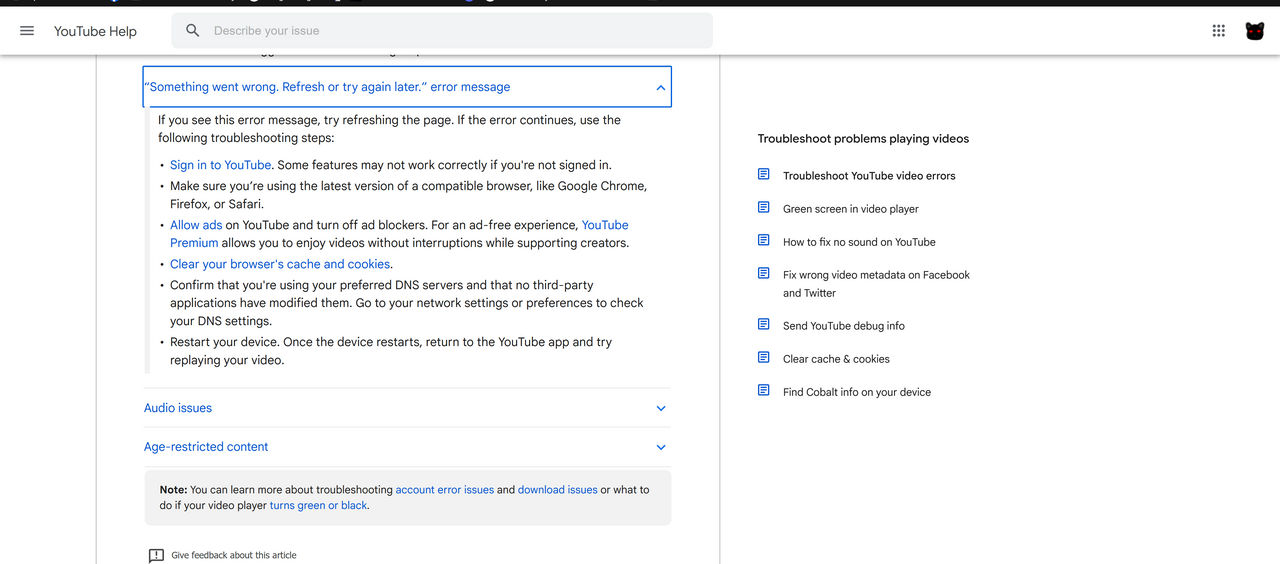Go to YouTube Help home title
Viewport: 1280px width, 564px height.
[95, 31]
